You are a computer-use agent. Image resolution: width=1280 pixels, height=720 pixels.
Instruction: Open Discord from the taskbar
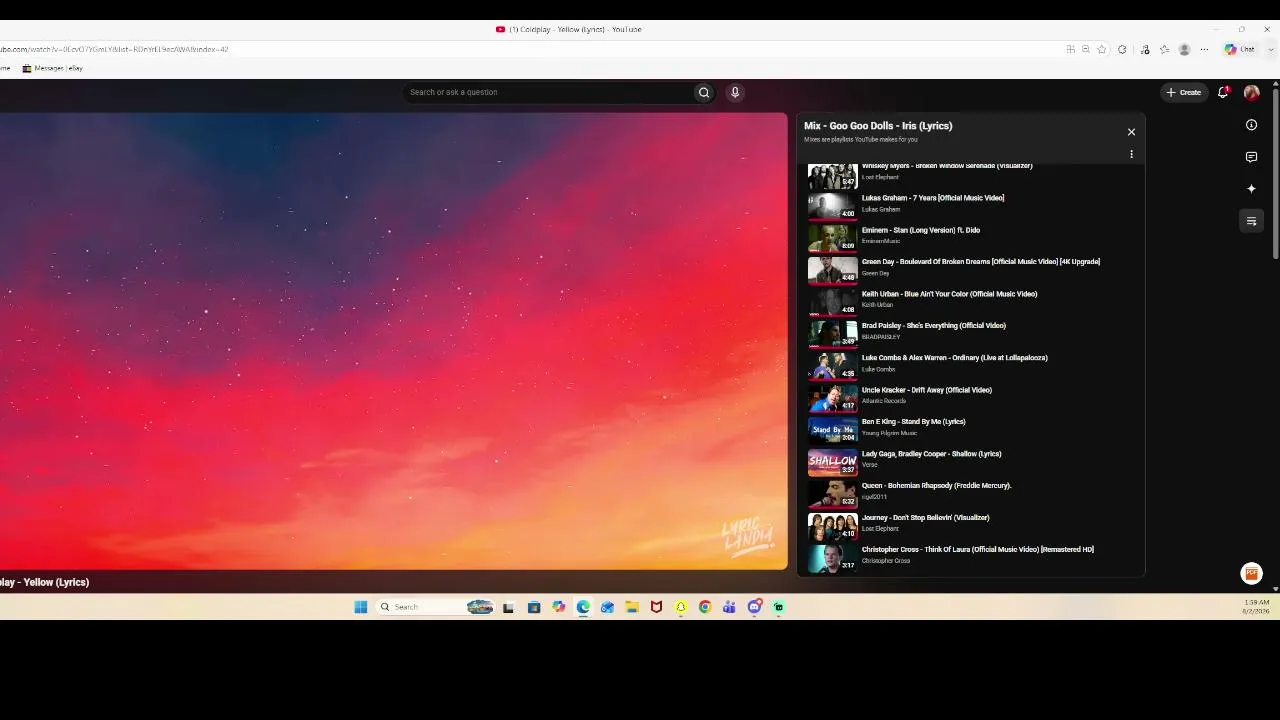point(755,606)
